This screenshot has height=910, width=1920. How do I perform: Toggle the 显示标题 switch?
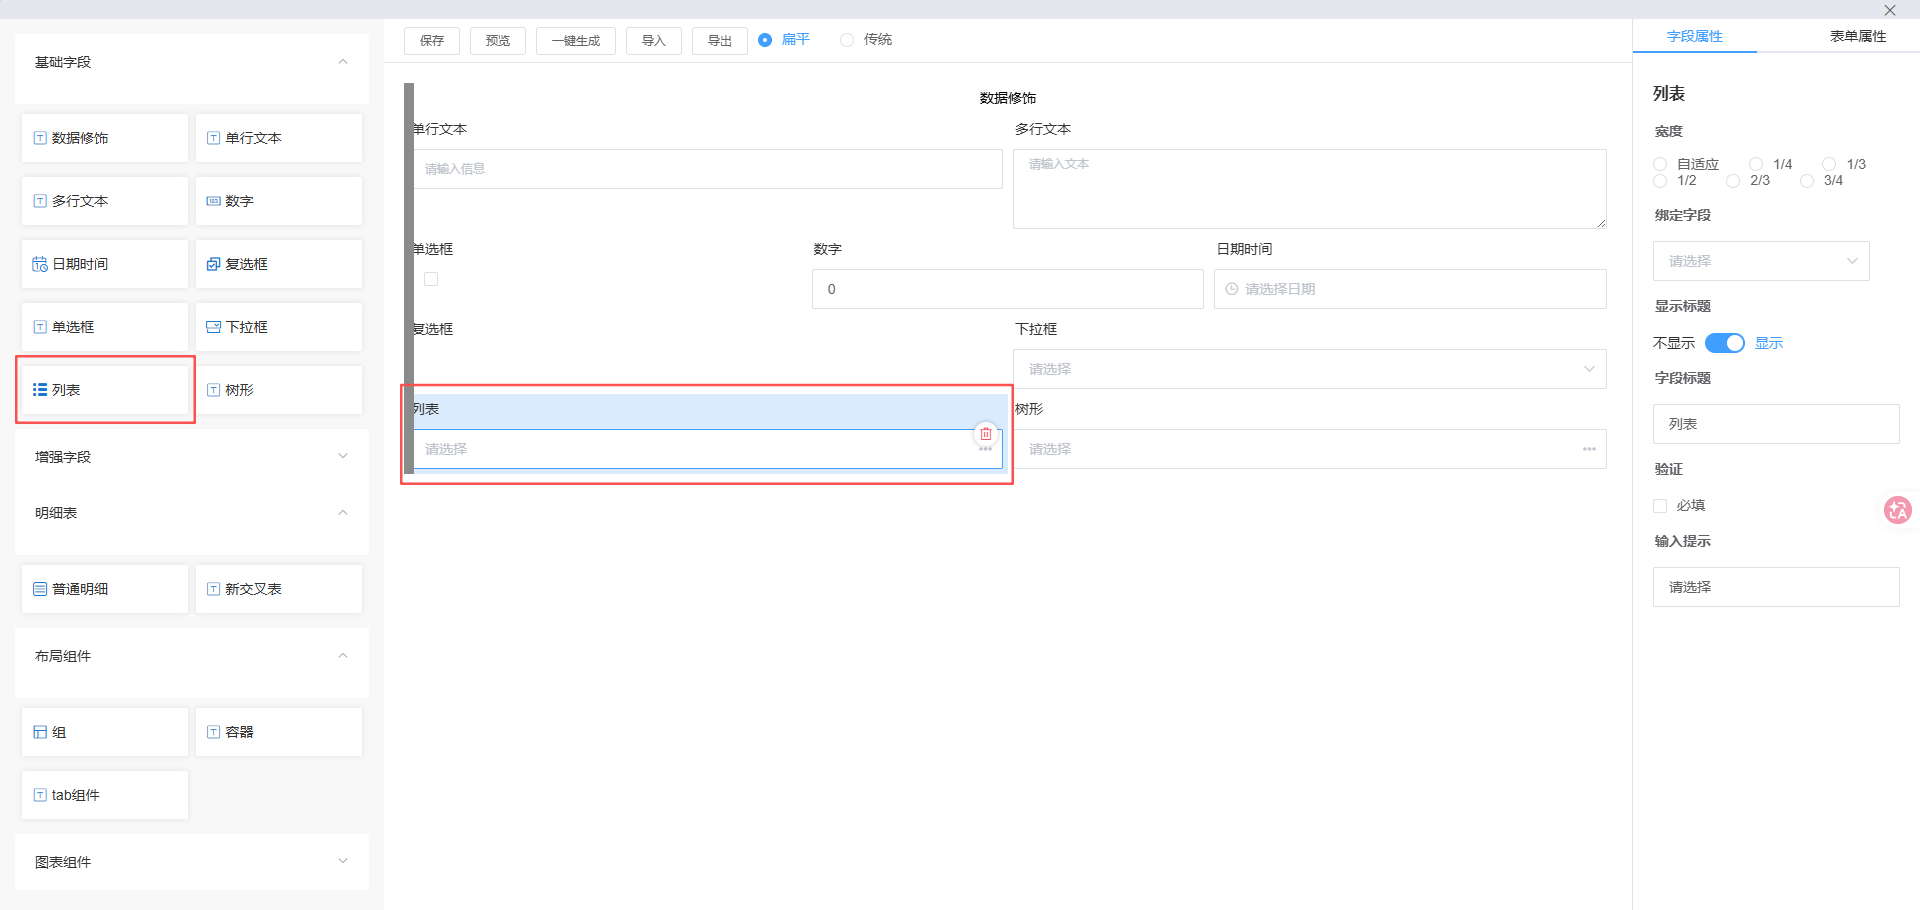(x=1725, y=343)
